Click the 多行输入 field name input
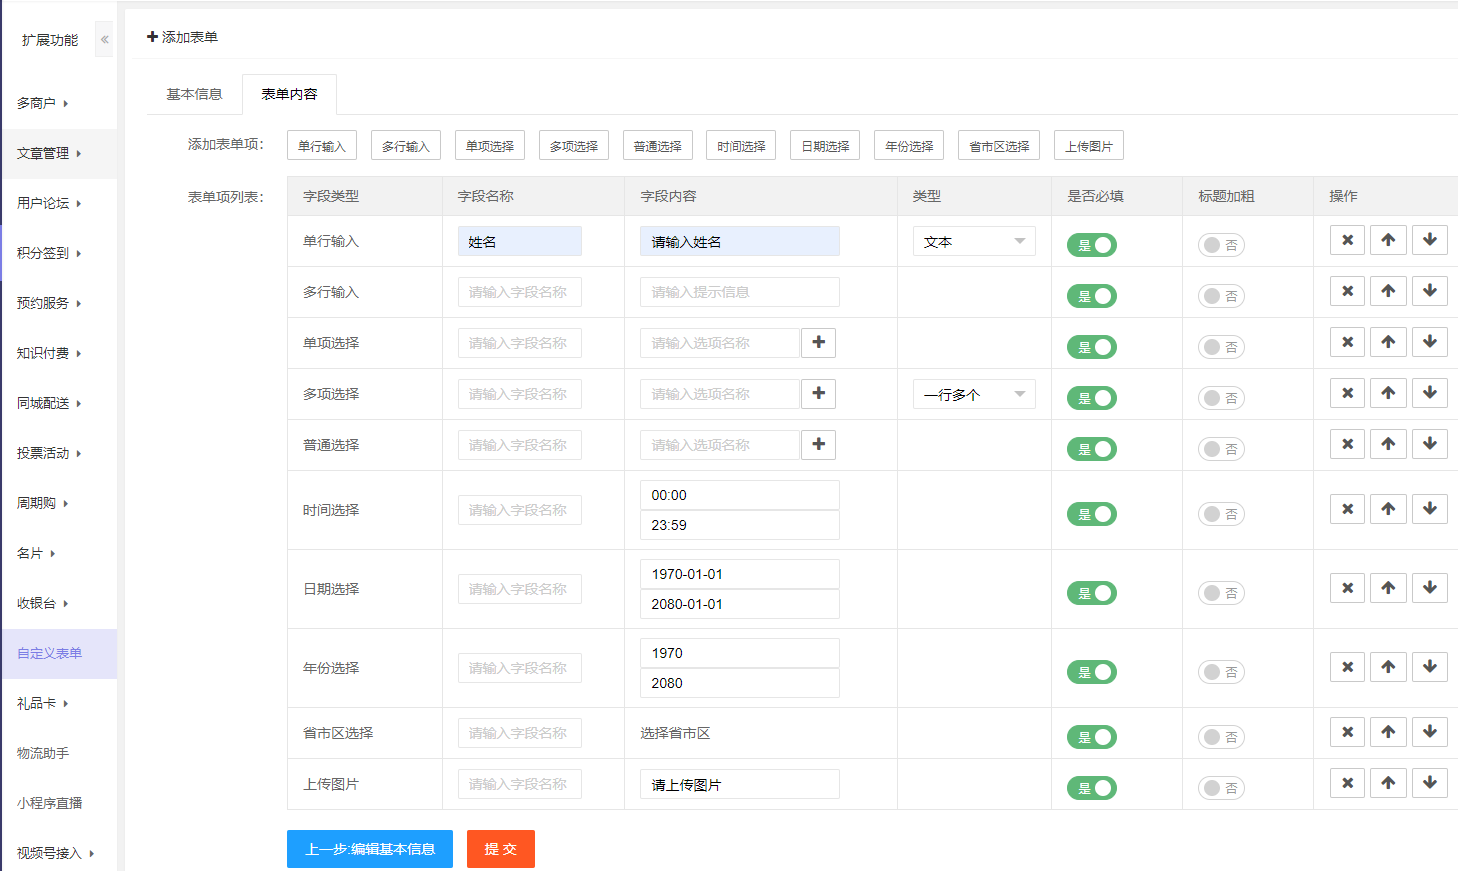The width and height of the screenshot is (1458, 871). [x=519, y=292]
